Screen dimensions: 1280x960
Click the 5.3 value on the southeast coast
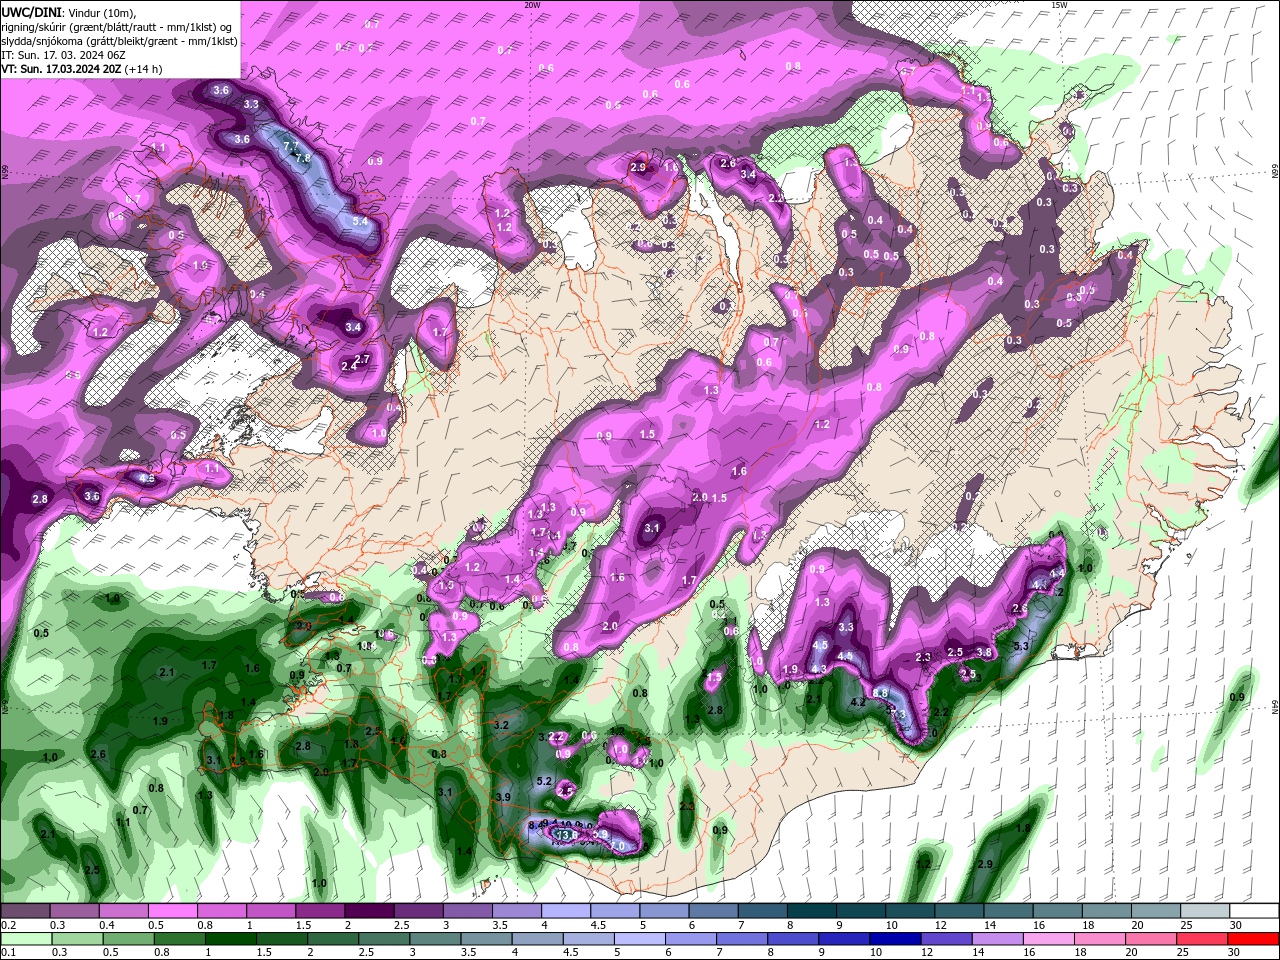point(1021,647)
